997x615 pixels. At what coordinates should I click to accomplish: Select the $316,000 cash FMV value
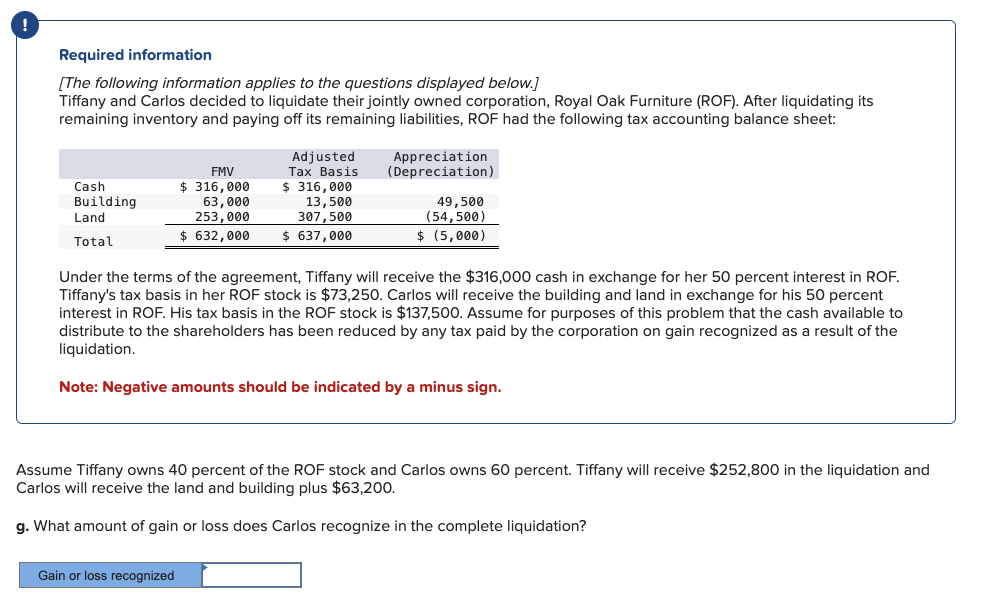click(x=215, y=186)
